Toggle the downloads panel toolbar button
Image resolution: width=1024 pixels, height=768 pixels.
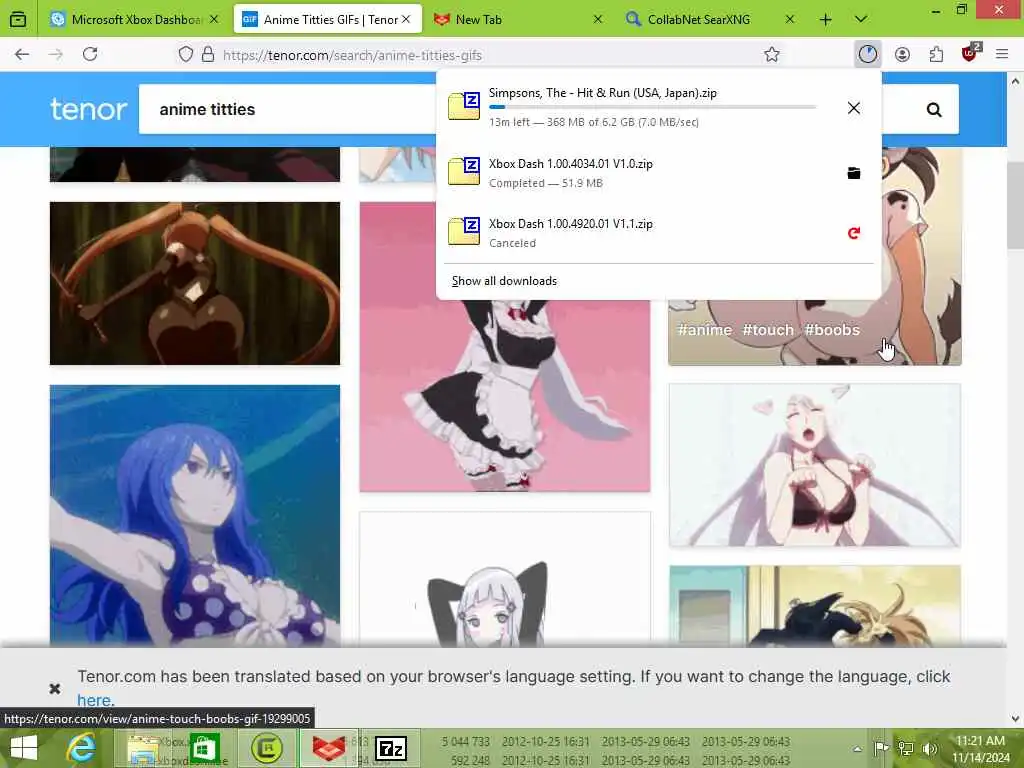[x=868, y=54]
